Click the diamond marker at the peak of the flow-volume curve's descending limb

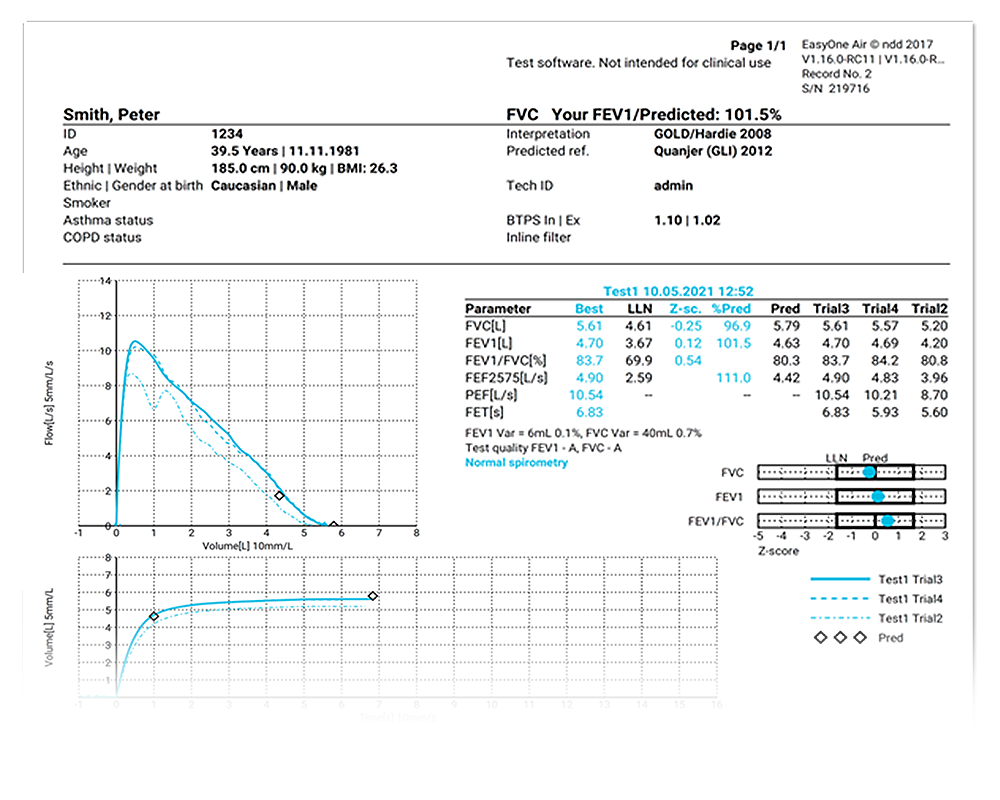pyautogui.click(x=279, y=496)
